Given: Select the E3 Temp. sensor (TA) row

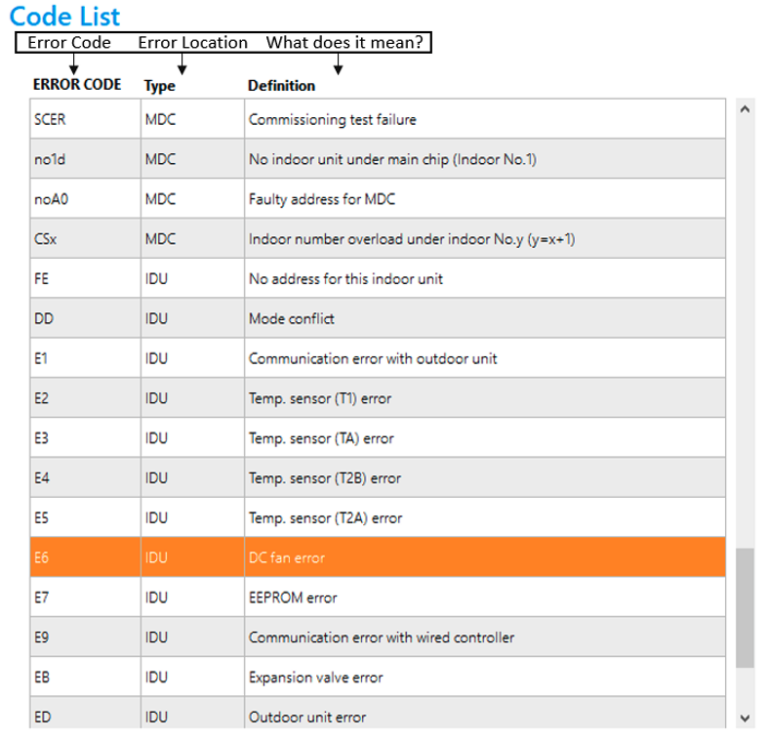Looking at the screenshot, I should [x=378, y=438].
